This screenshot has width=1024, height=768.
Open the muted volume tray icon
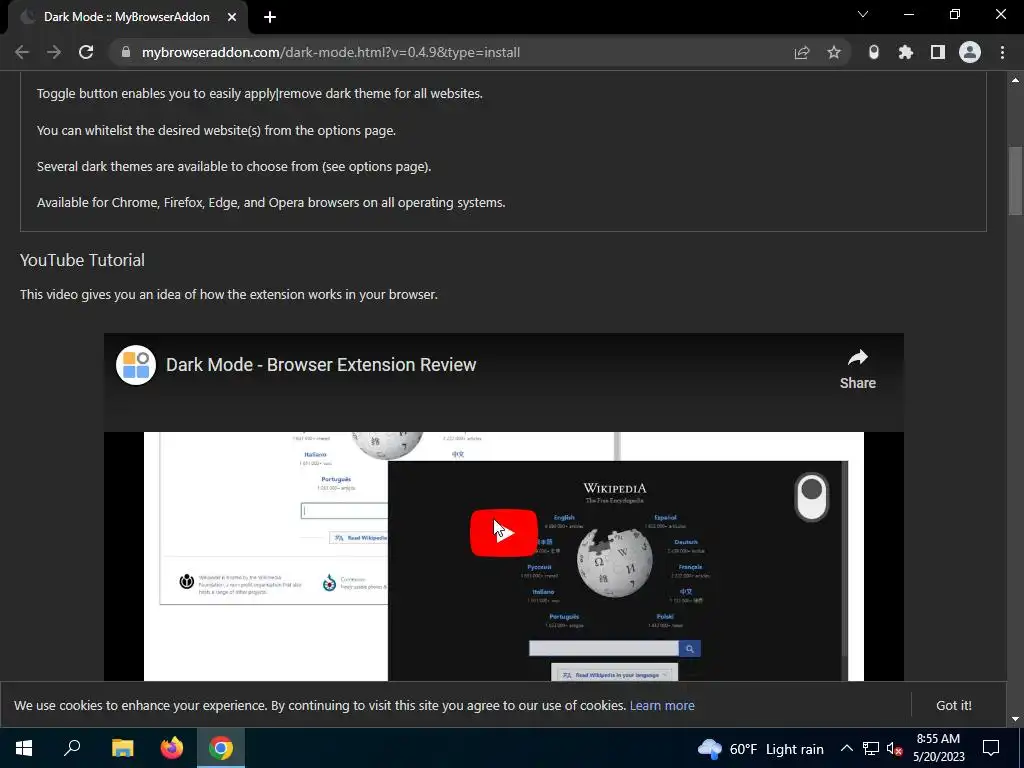(x=894, y=748)
